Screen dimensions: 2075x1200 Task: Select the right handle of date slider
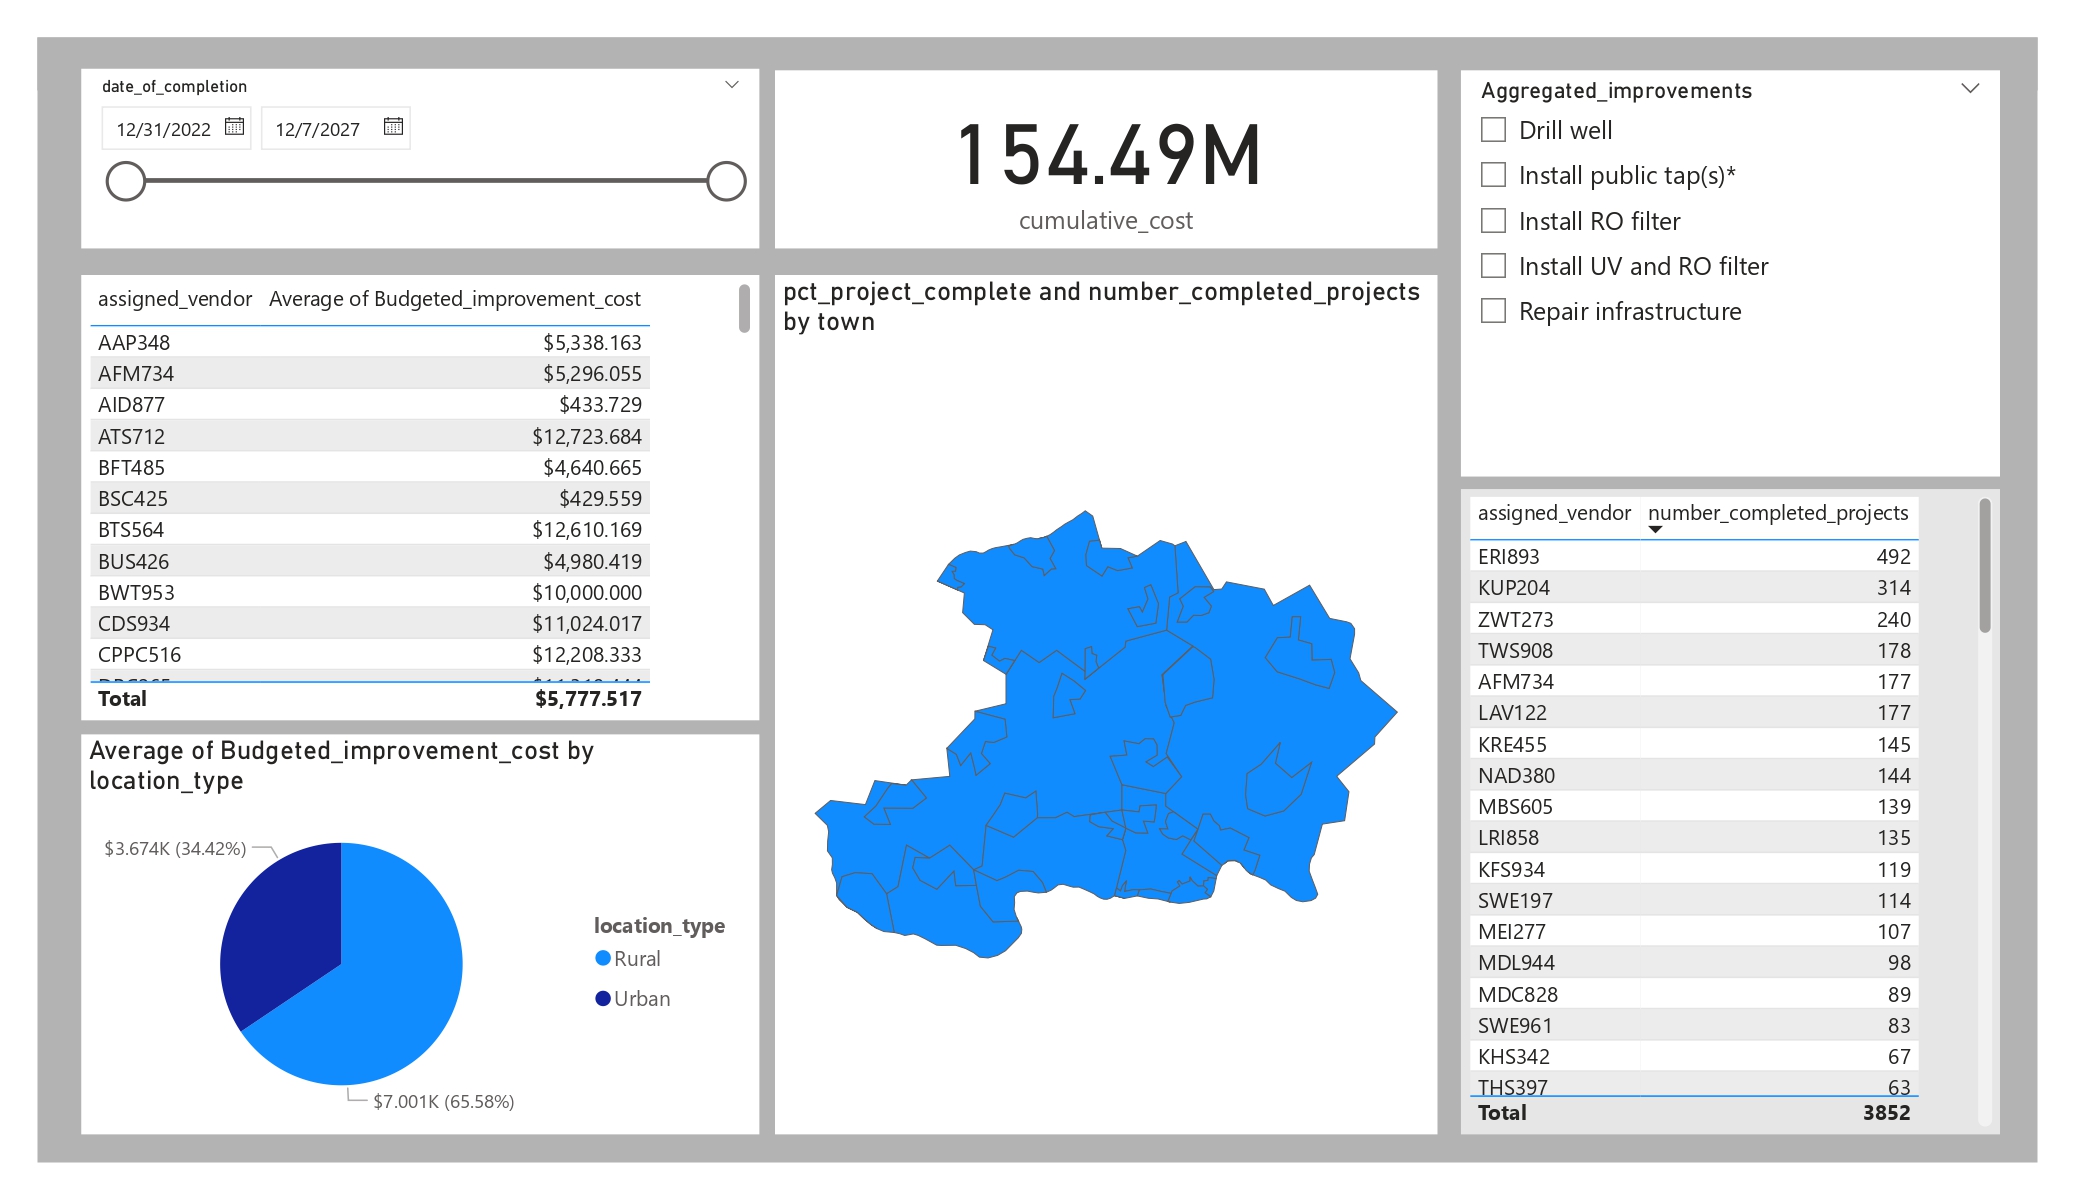point(726,181)
